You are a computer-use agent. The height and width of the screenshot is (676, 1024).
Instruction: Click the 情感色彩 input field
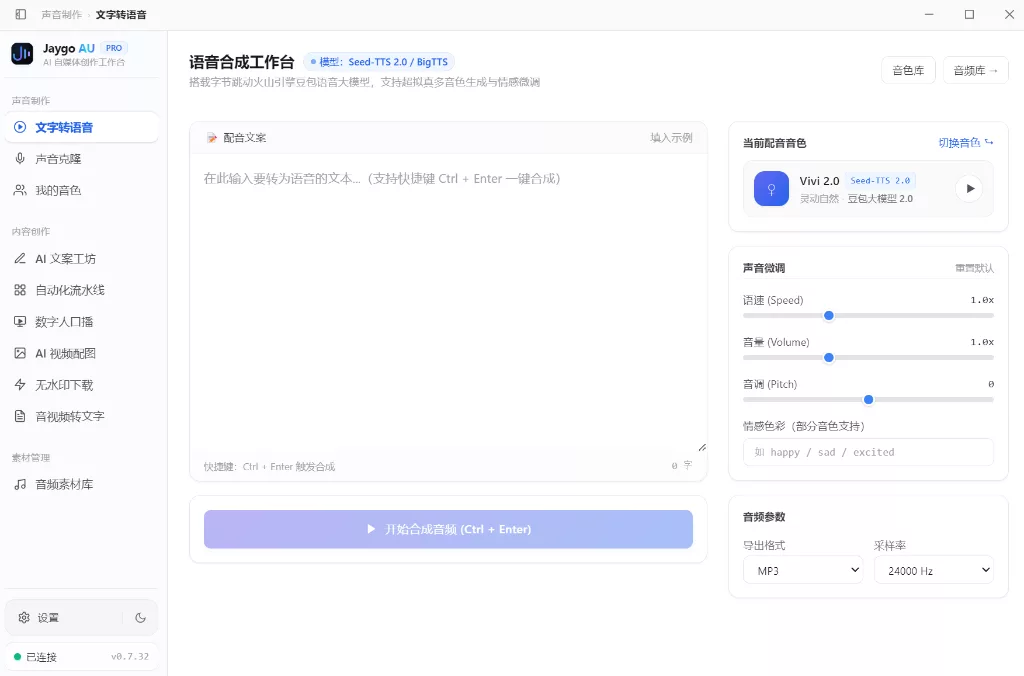(x=868, y=452)
